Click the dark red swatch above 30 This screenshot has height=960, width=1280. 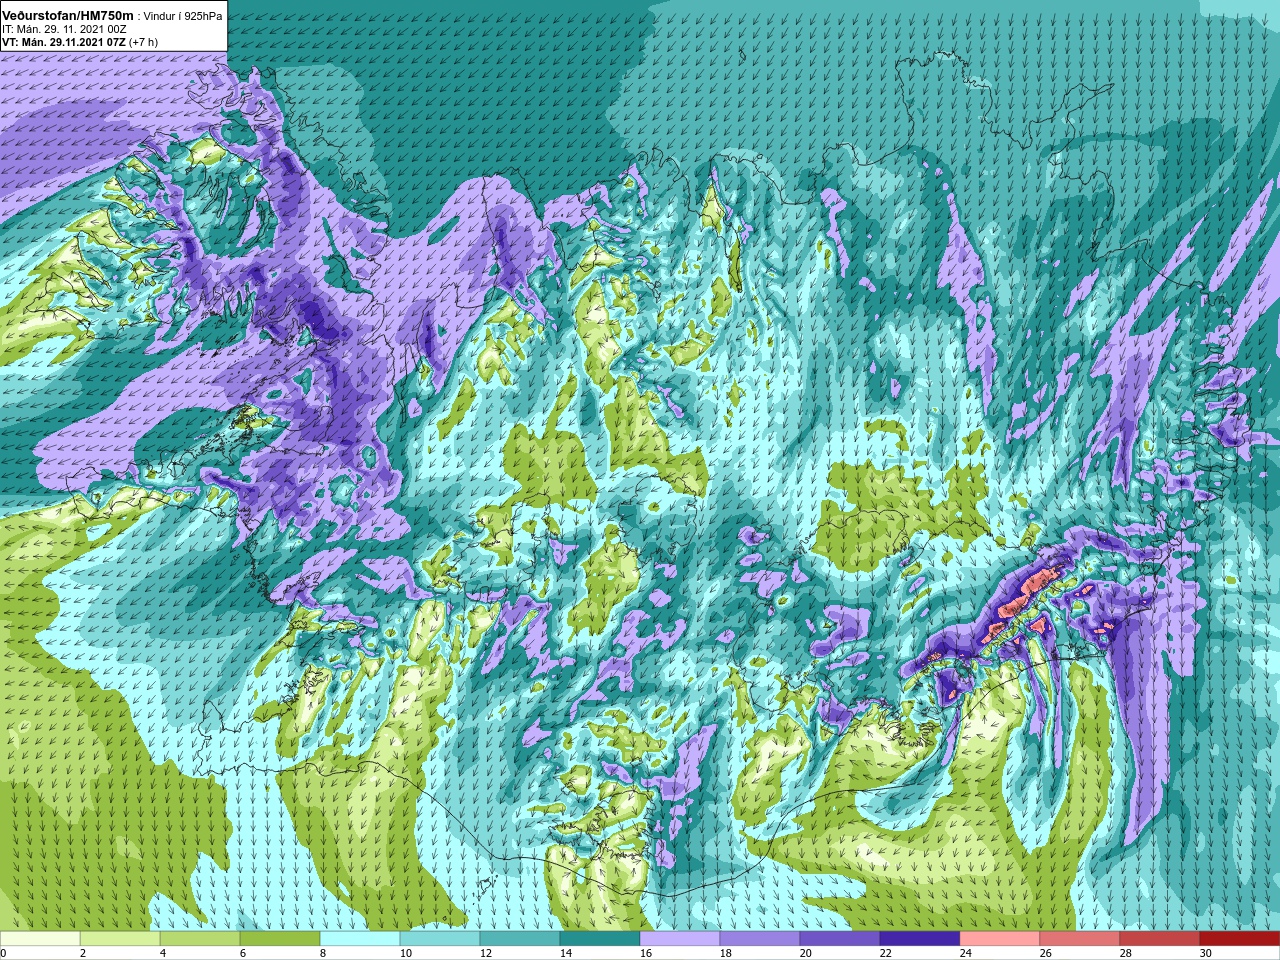pyautogui.click(x=1240, y=939)
